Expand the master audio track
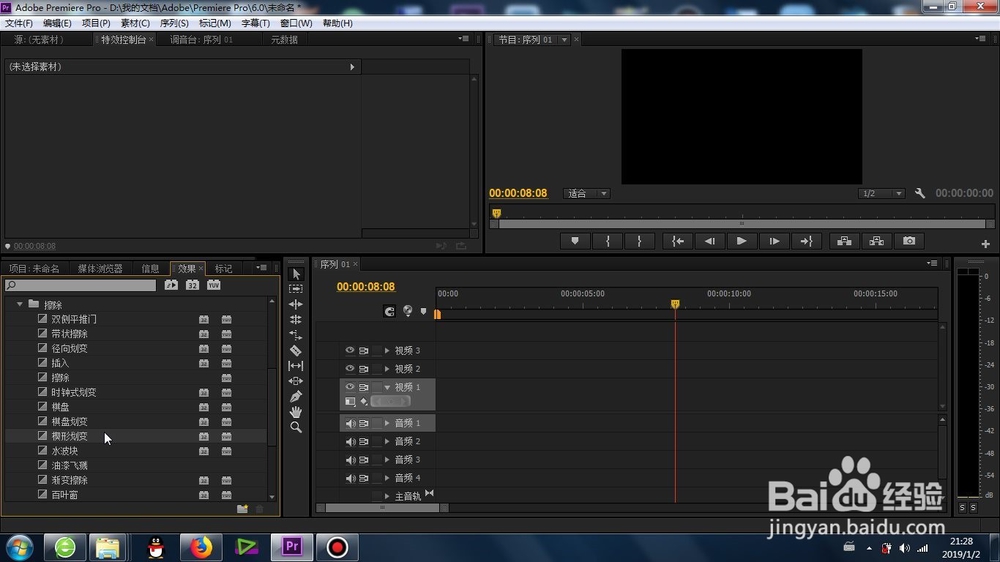 386,496
